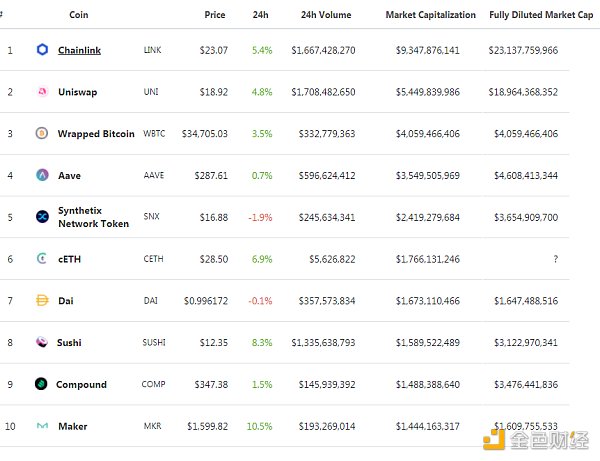Click the Chainlink coin logo icon
600x461 pixels.
coord(42,49)
